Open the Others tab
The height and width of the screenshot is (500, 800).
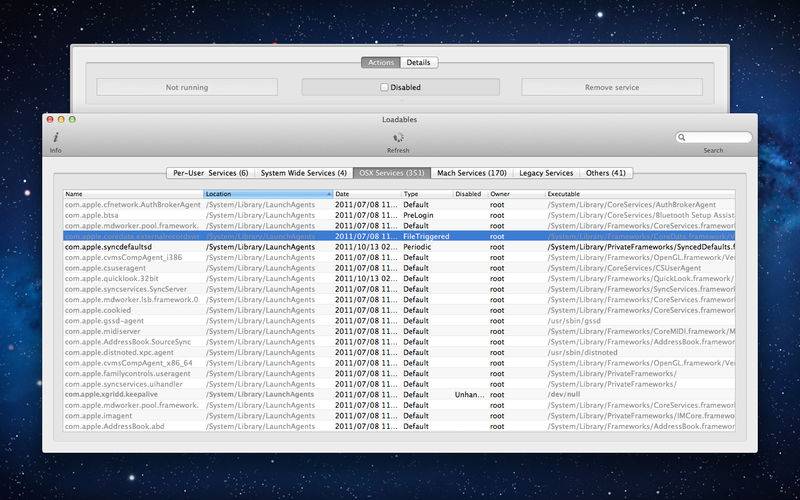tap(606, 173)
